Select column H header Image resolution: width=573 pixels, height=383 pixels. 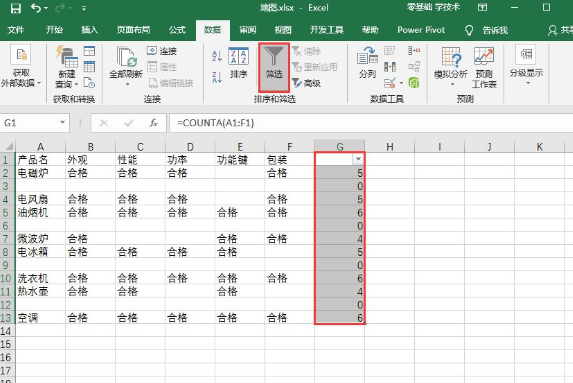point(390,147)
